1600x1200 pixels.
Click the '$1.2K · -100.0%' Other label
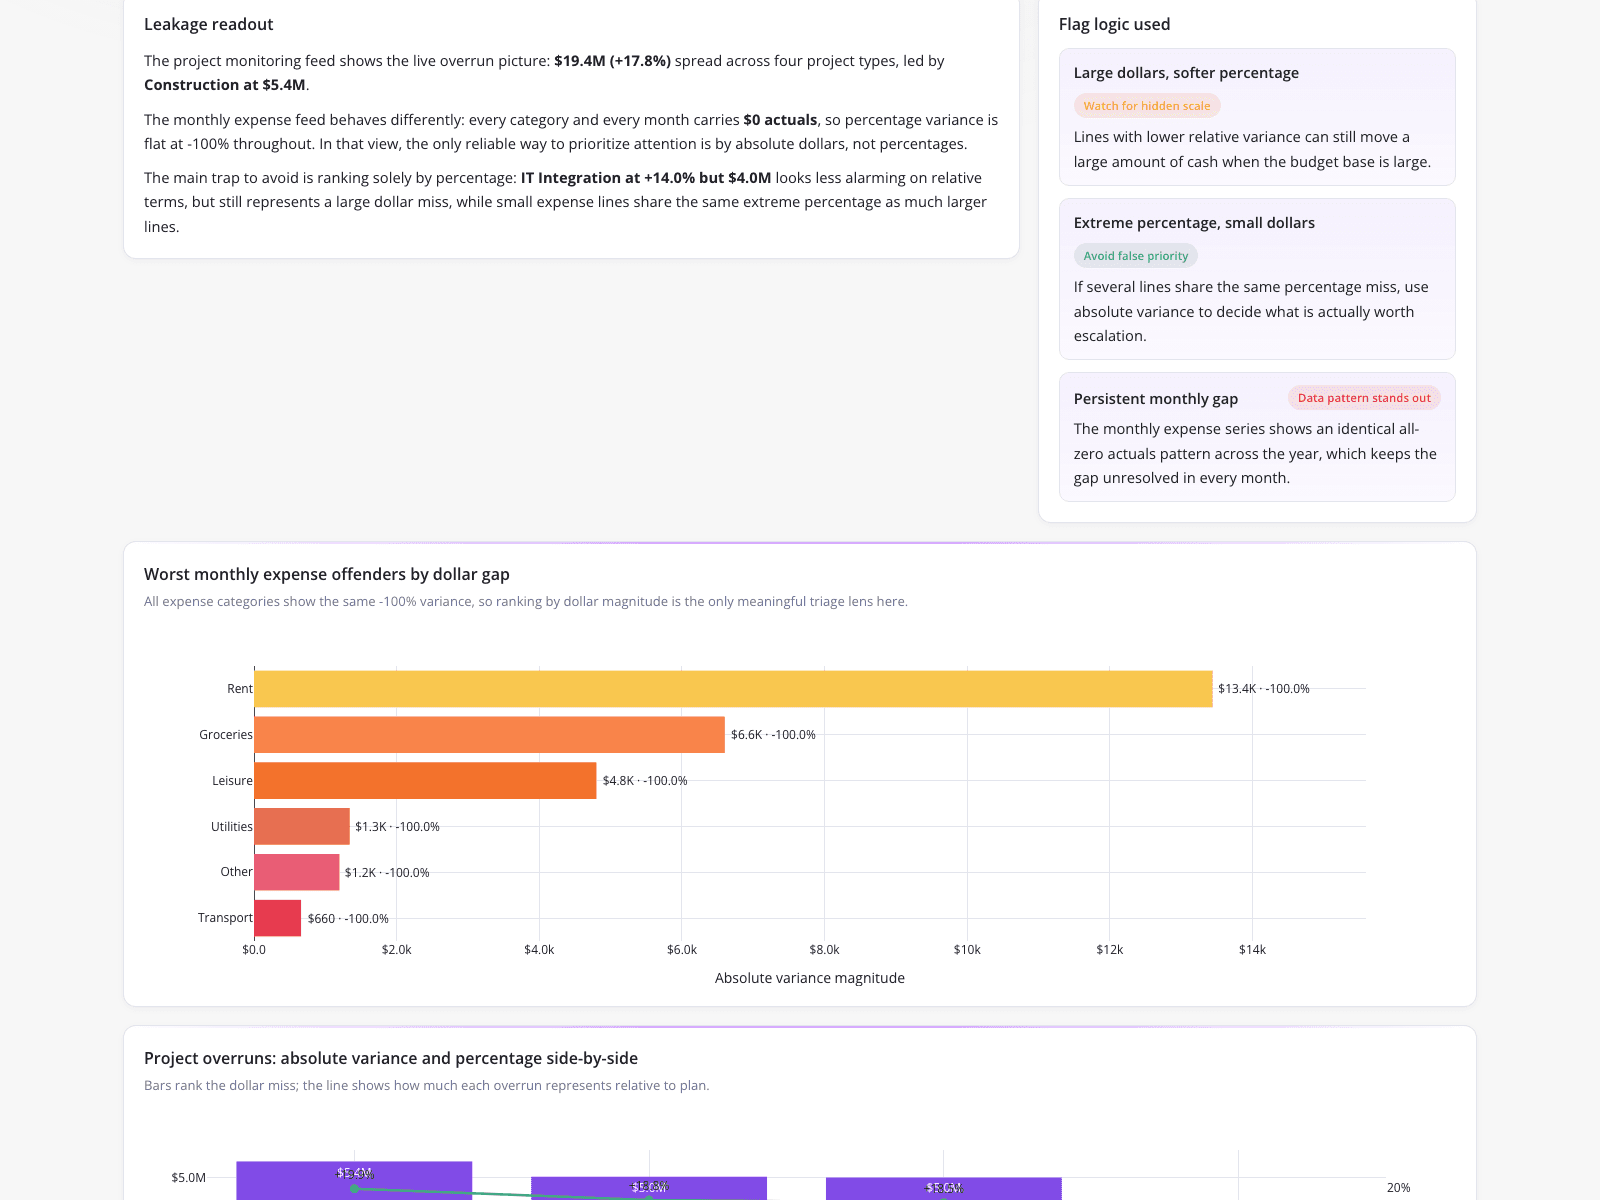387,873
